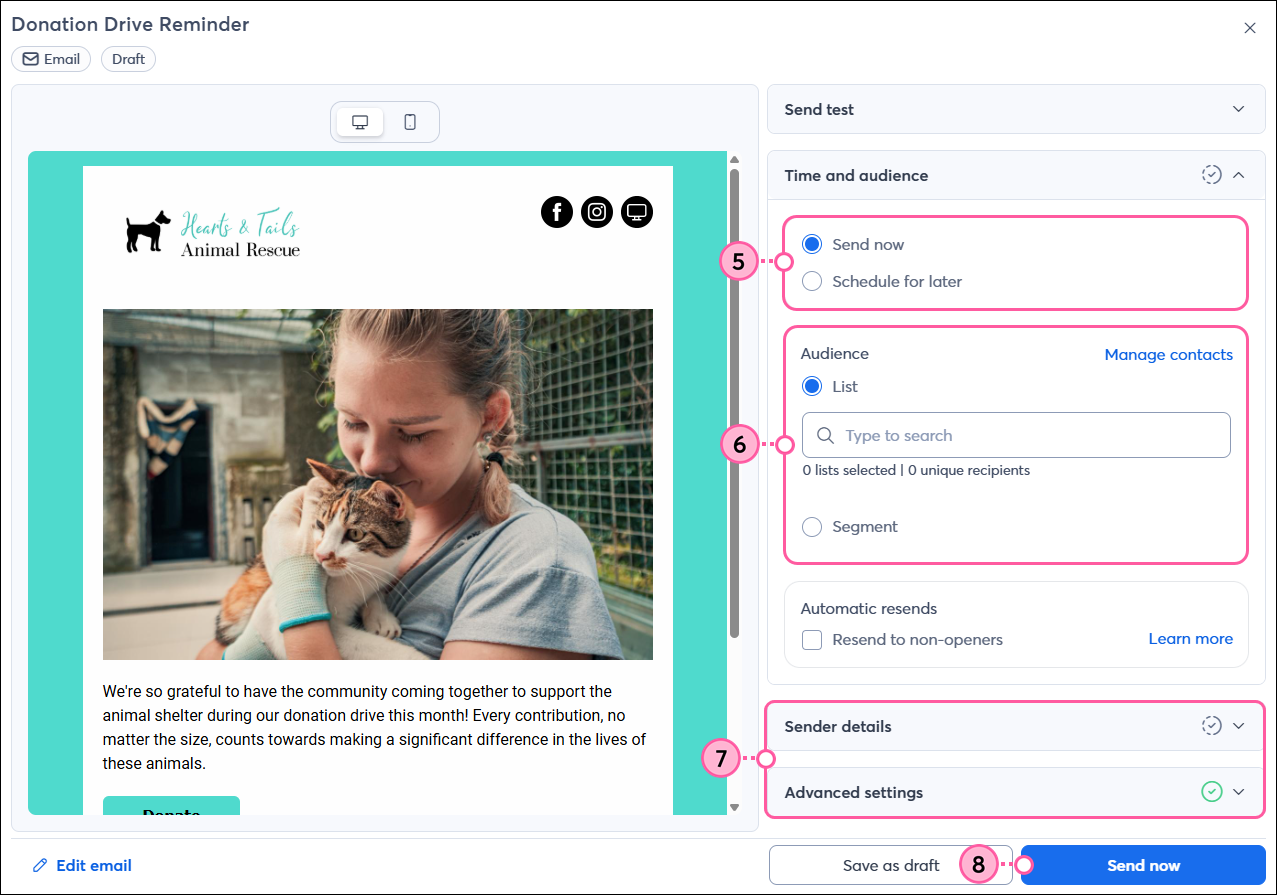Click the search magnifier in the audience field
The width and height of the screenshot is (1277, 895).
[824, 435]
